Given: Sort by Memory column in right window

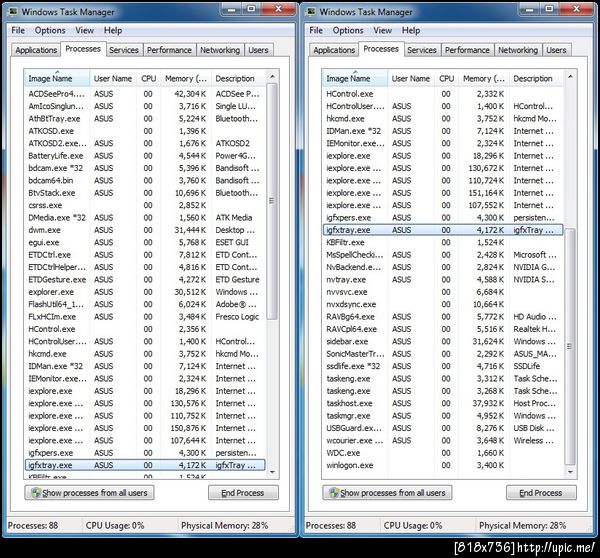Looking at the screenshot, I should (484, 78).
